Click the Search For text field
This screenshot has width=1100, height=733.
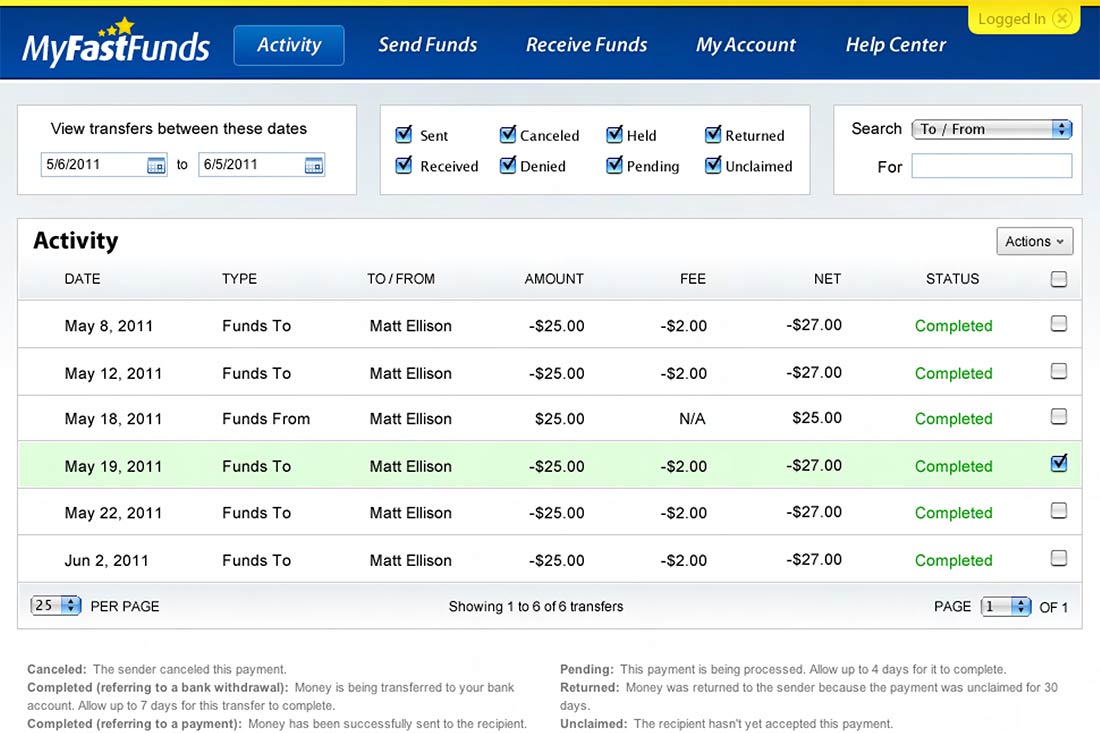[991, 166]
